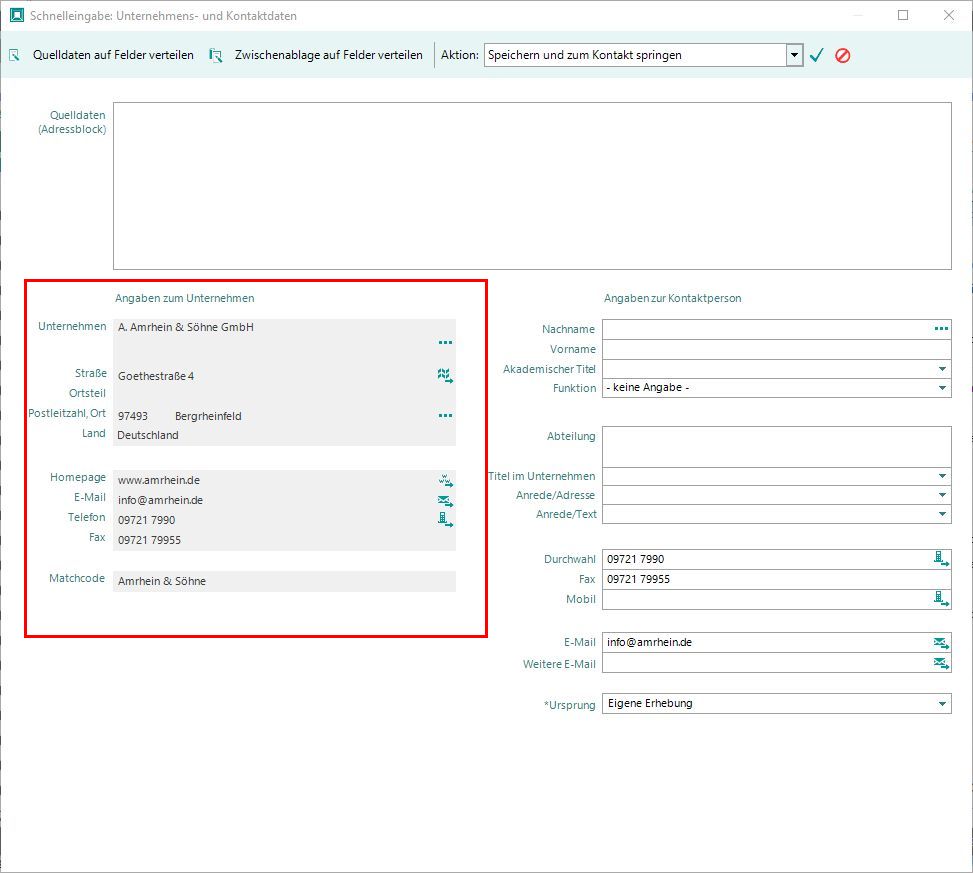Open the Anrede/Adresse dropdown
This screenshot has width=973, height=873.
(x=942, y=495)
